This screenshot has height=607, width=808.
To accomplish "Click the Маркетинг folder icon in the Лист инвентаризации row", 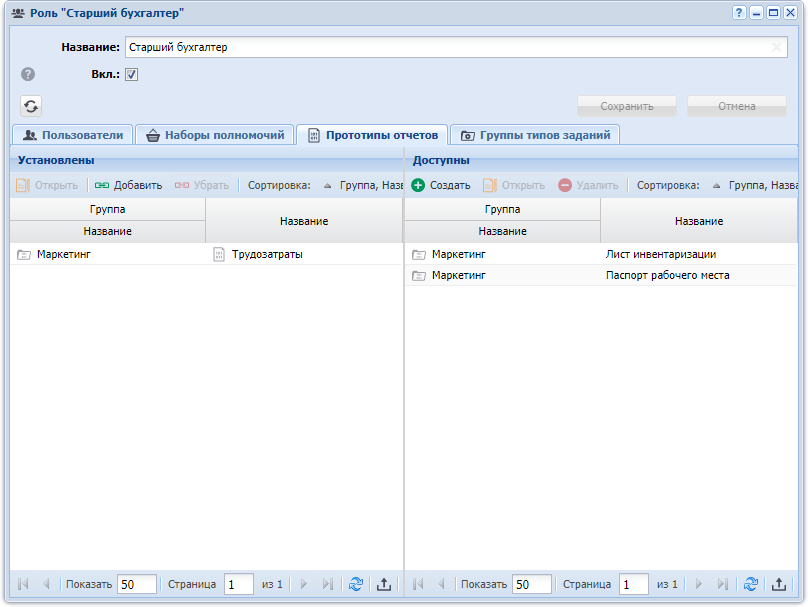I will coord(419,255).
